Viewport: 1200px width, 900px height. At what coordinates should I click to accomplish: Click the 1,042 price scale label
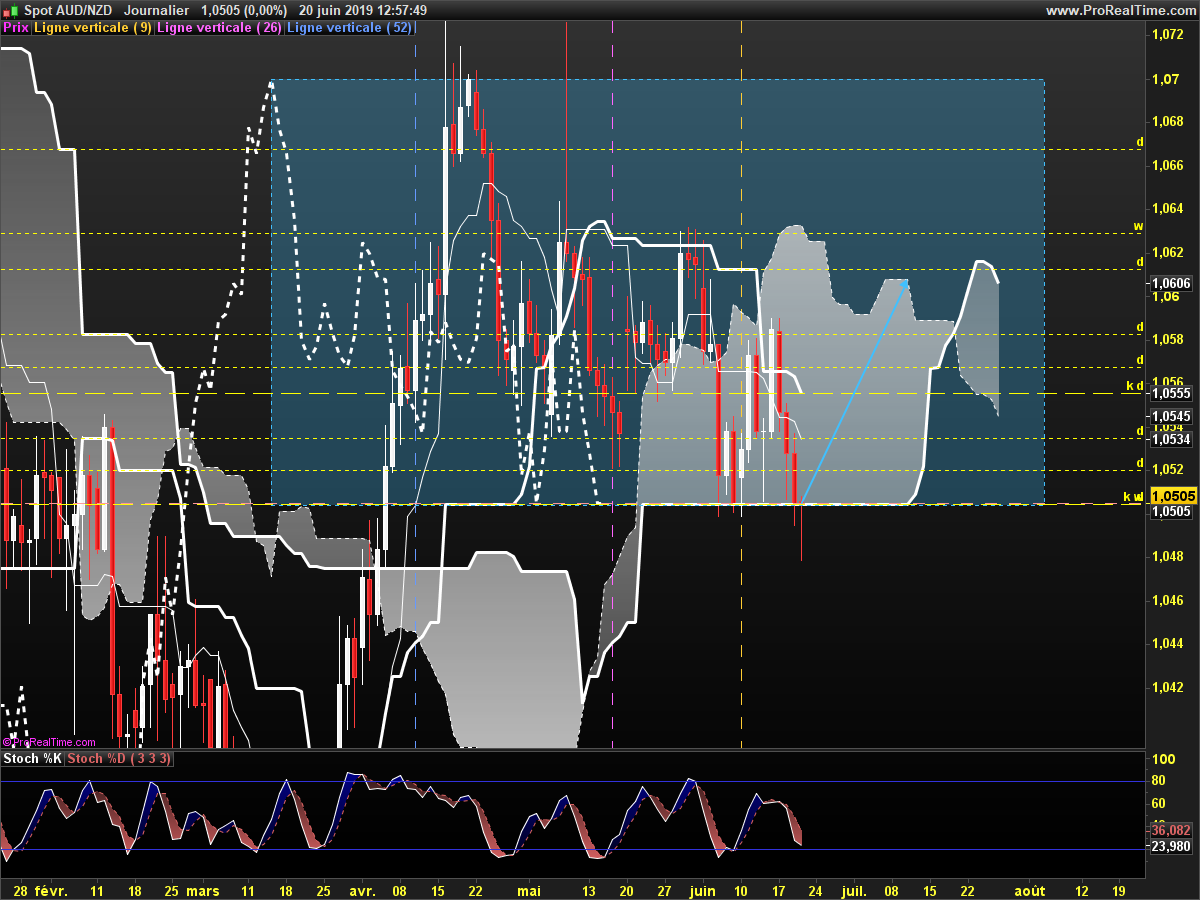click(x=1167, y=687)
